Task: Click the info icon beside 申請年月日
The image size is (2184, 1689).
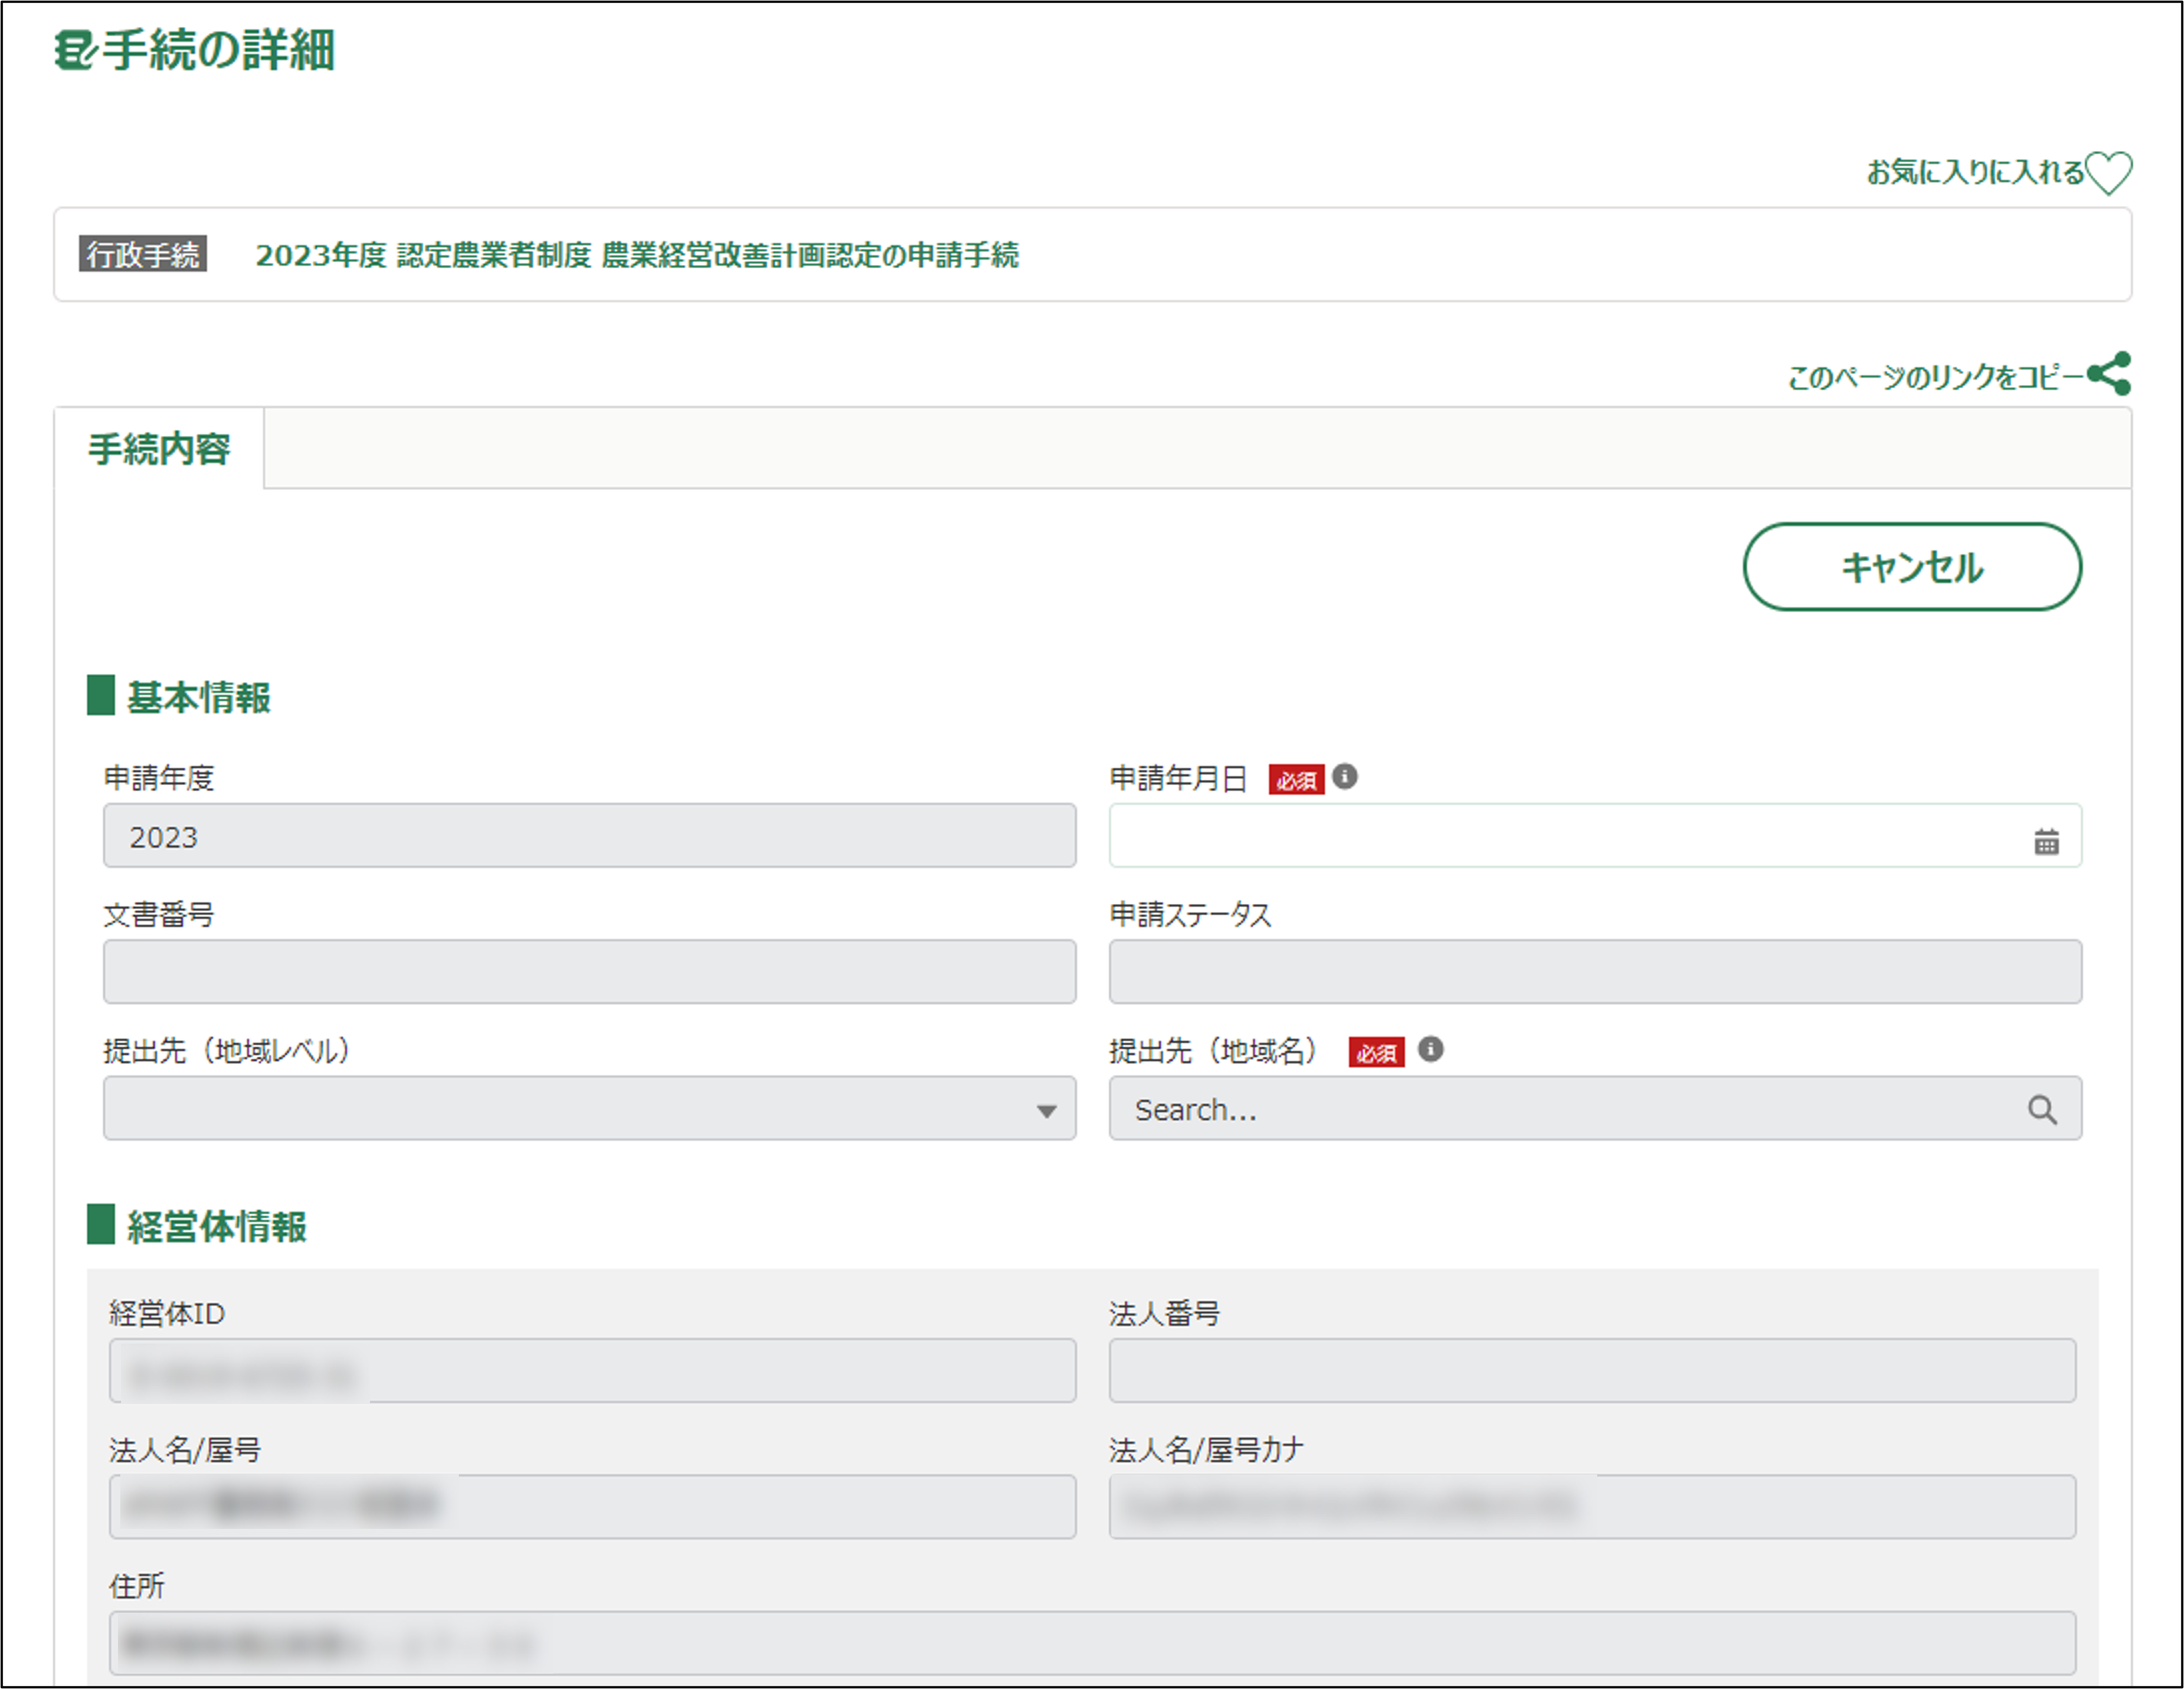Action: point(1345,776)
